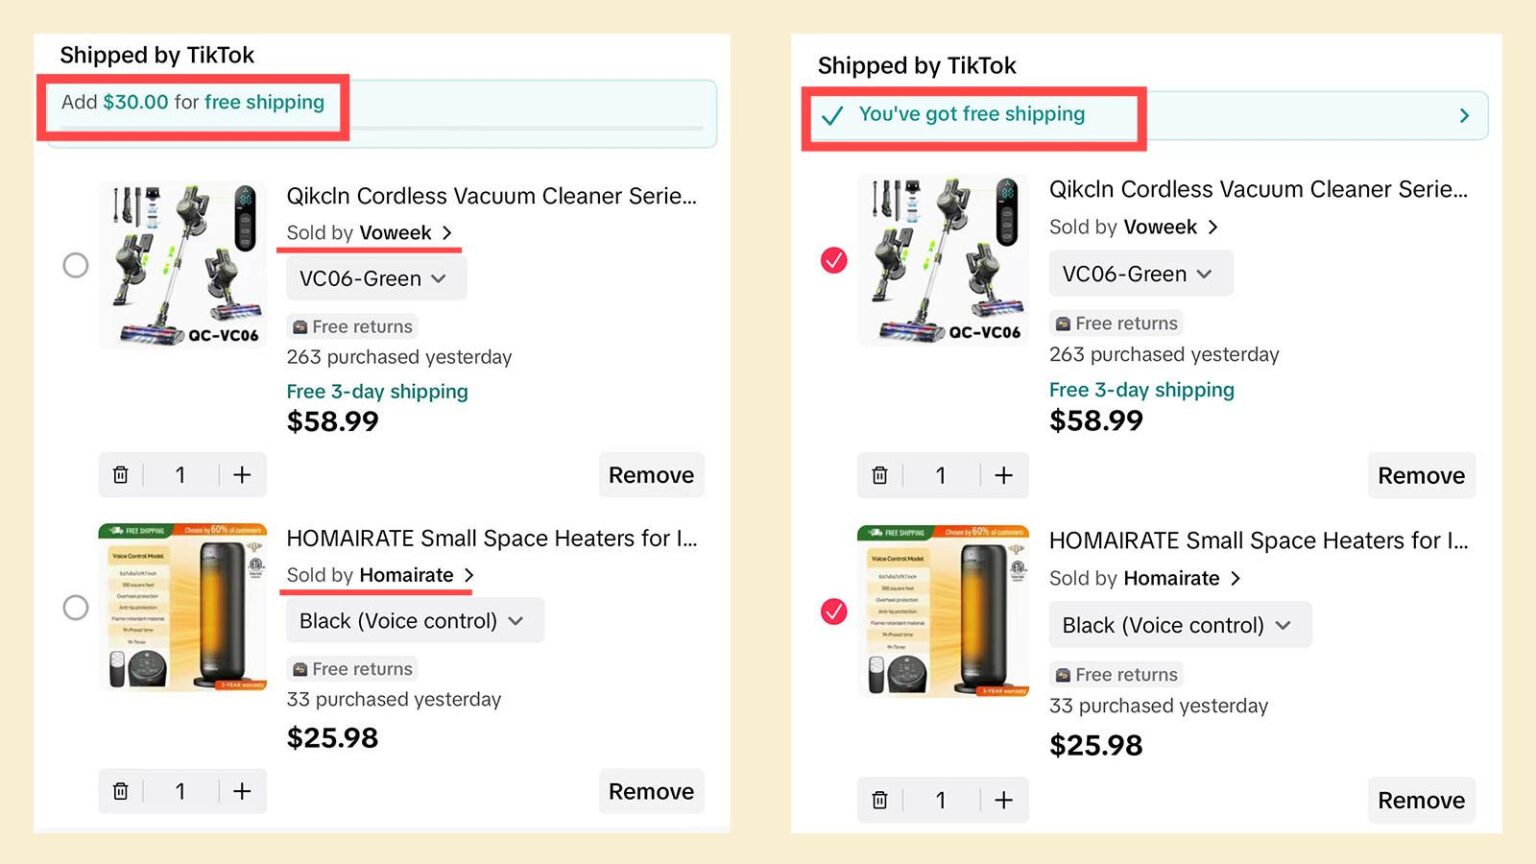Click the HOMAIRATE heater product thumbnail

[x=183, y=607]
